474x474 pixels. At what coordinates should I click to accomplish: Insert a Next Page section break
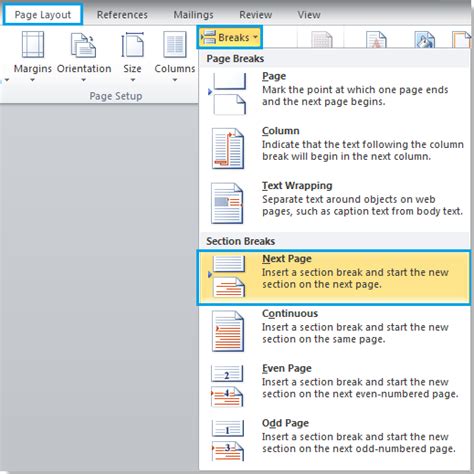point(333,277)
